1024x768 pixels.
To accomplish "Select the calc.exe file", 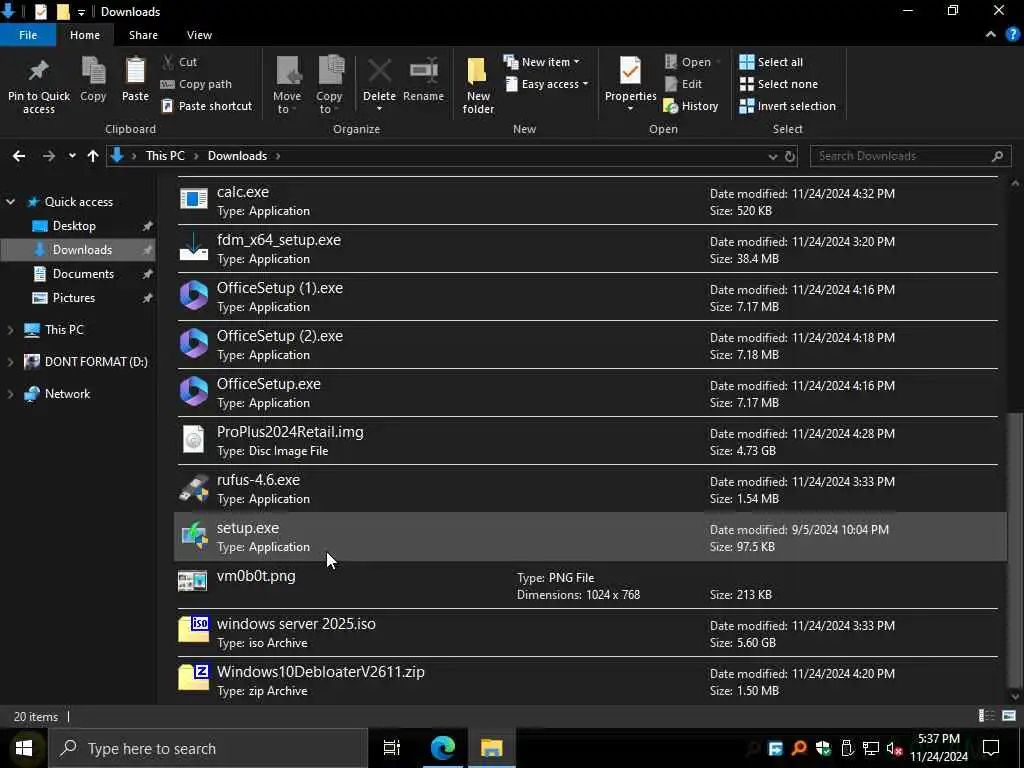I will (588, 201).
